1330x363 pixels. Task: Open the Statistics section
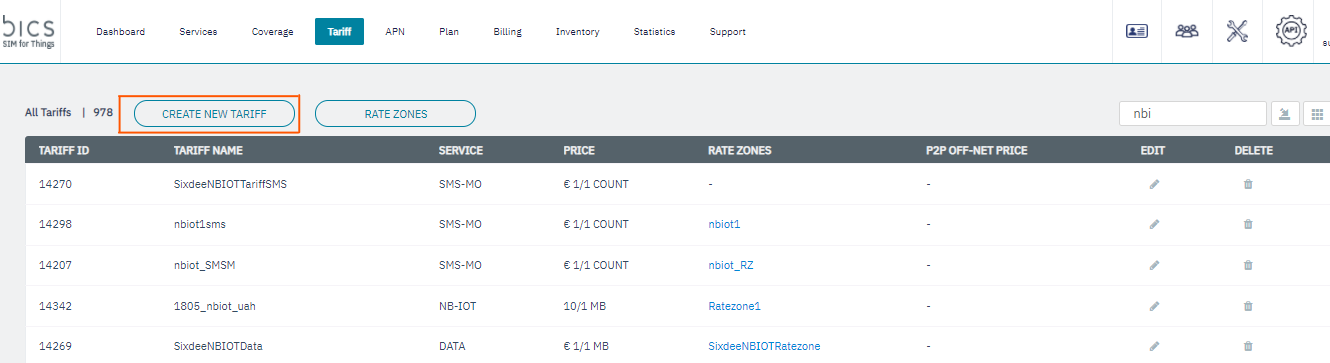pyautogui.click(x=654, y=32)
